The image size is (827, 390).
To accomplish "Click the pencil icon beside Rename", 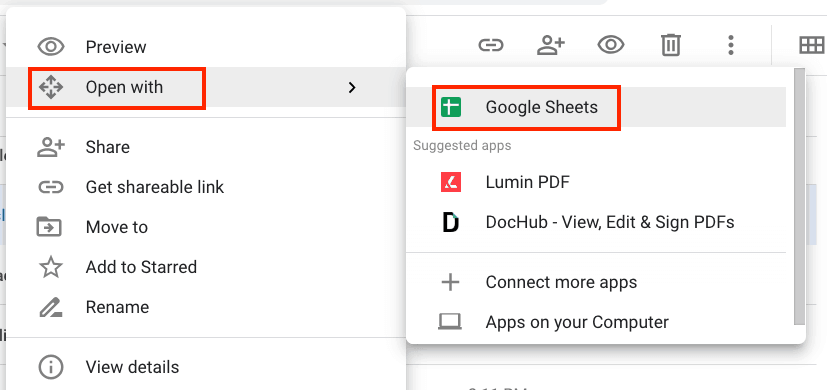I will [x=51, y=307].
